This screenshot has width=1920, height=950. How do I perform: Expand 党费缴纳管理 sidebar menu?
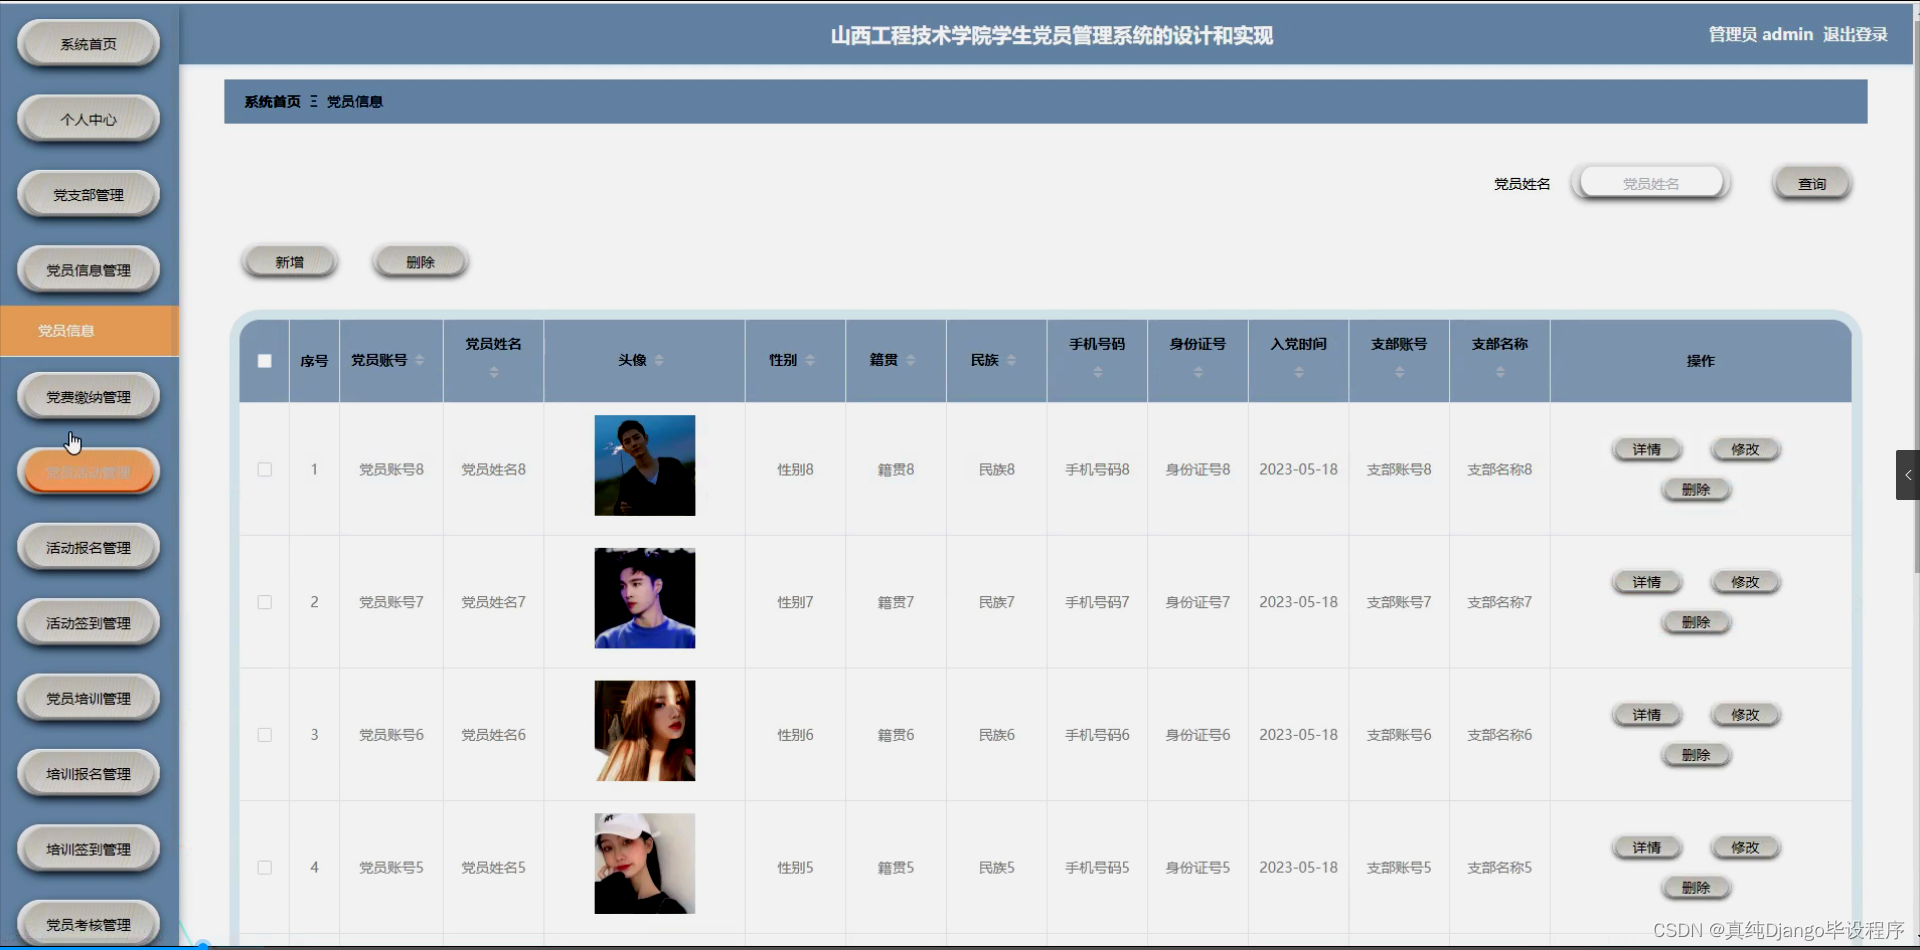[88, 397]
